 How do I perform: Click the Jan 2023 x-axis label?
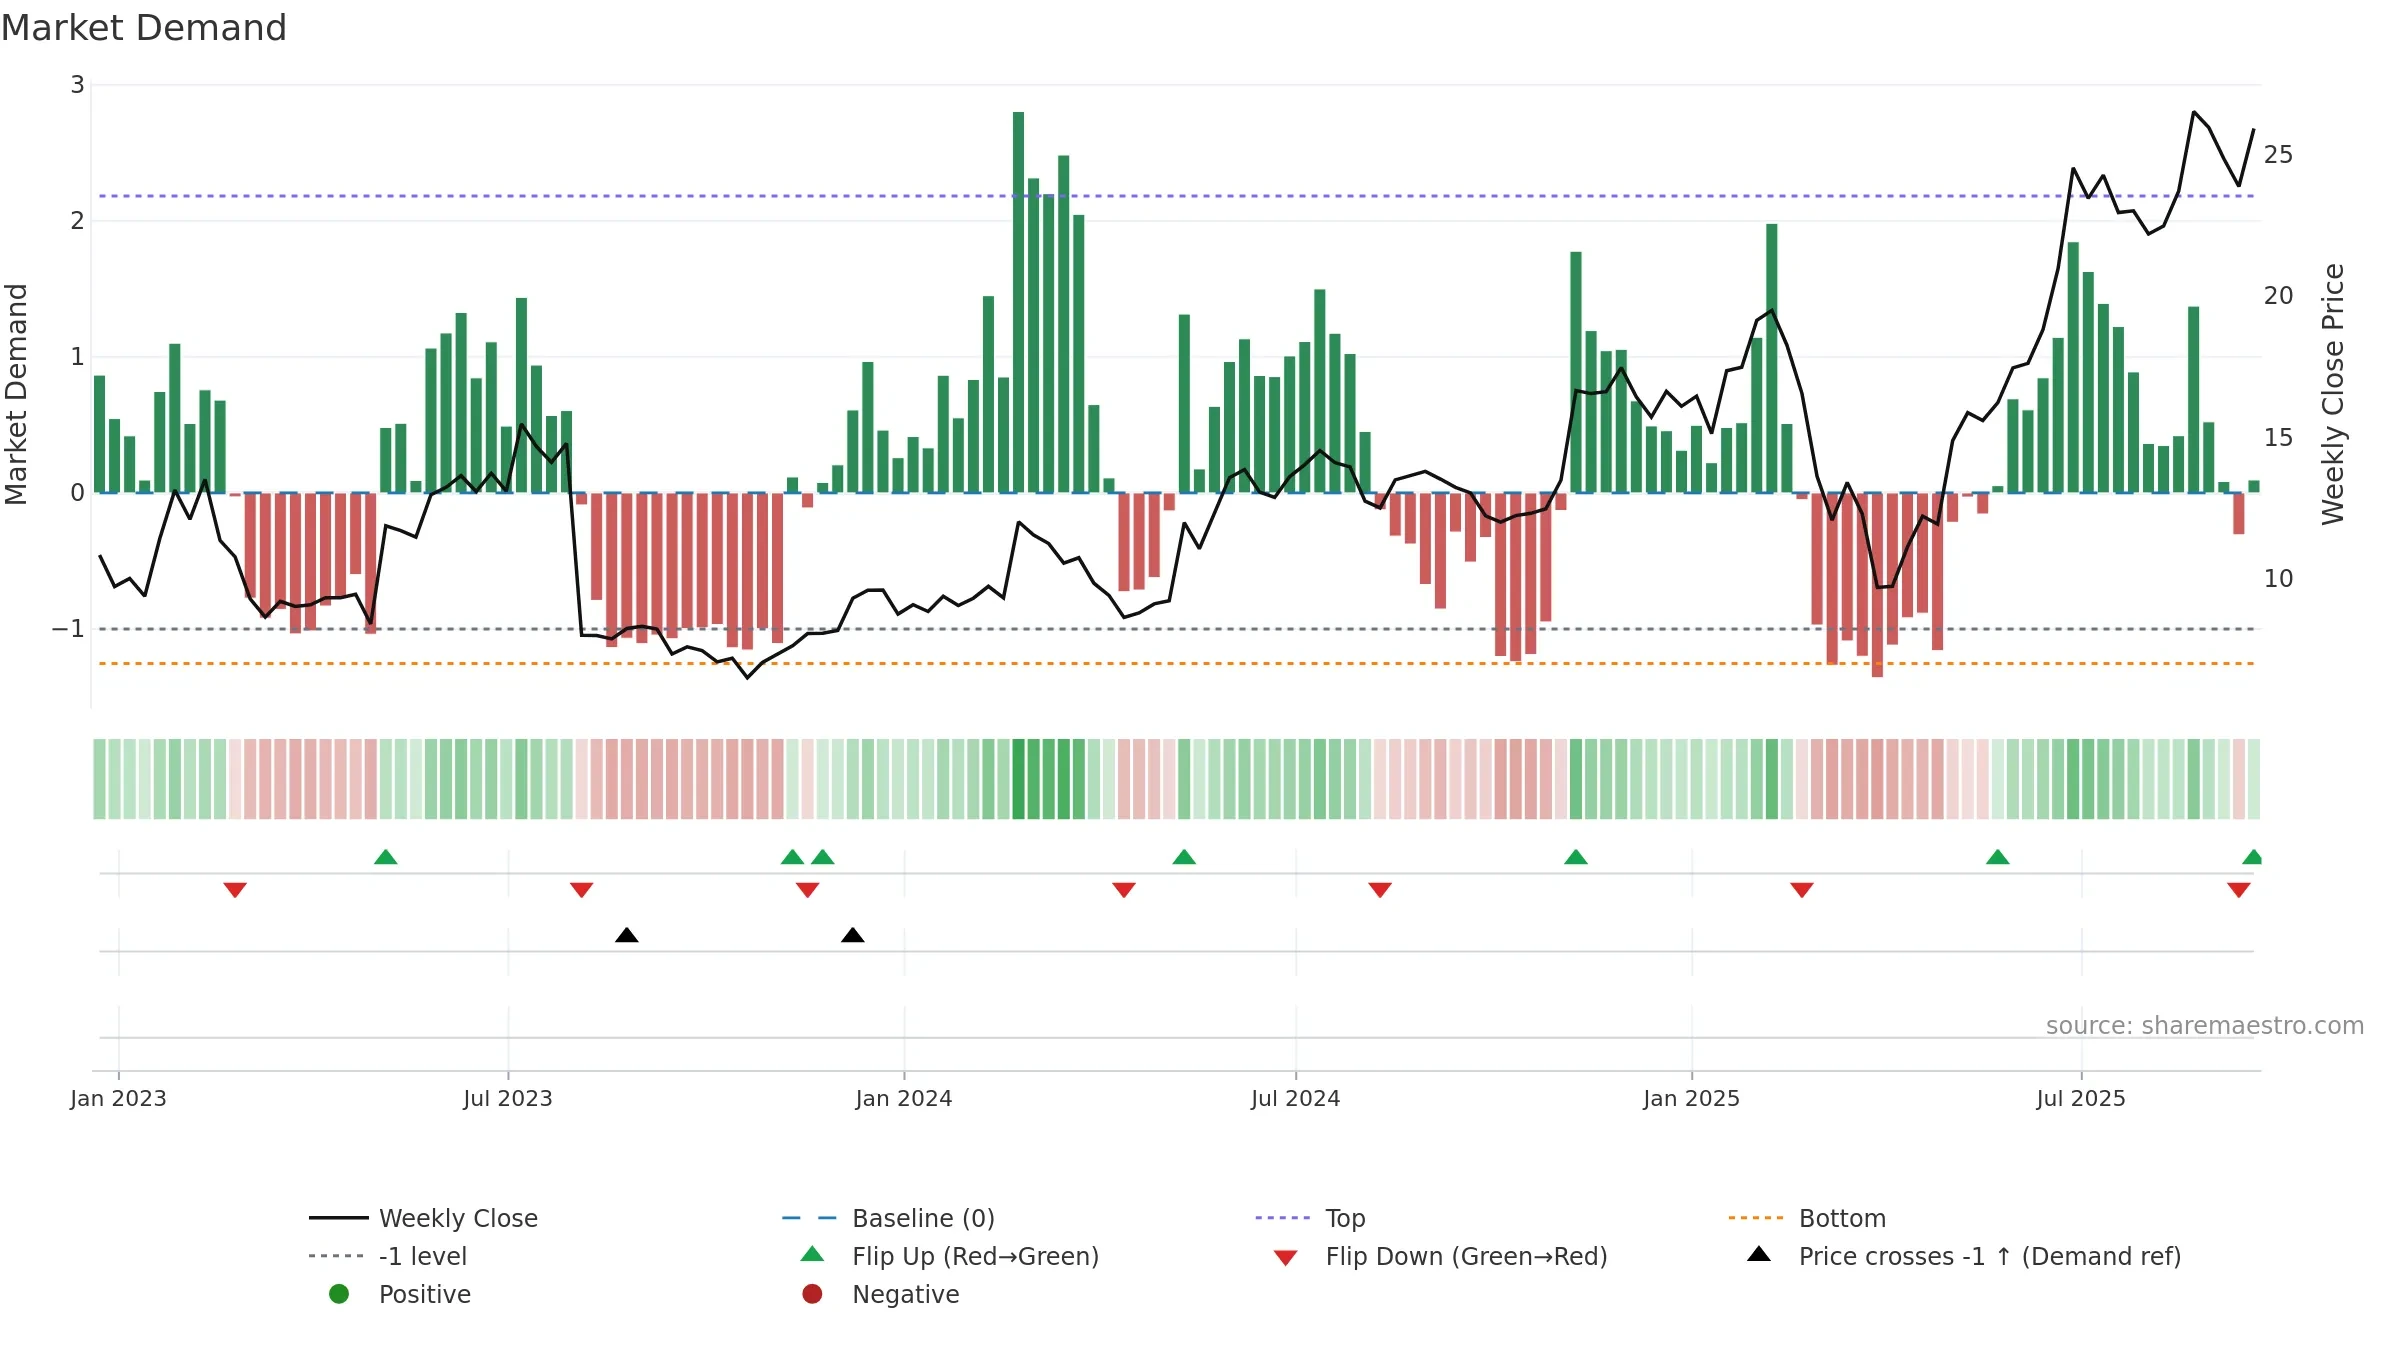point(118,1099)
